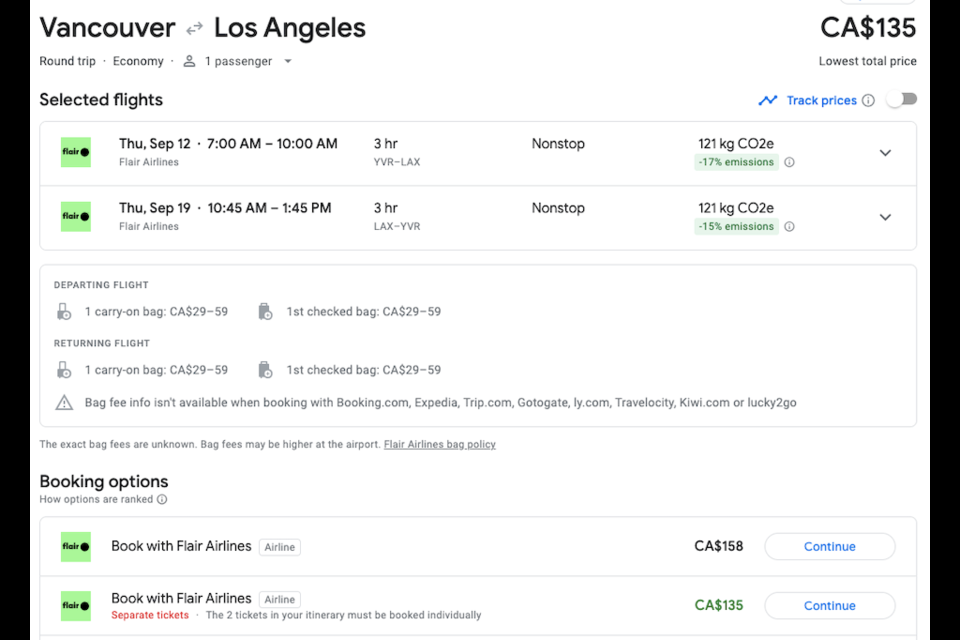This screenshot has width=960, height=640.
Task: Click the Airline tag on separate tickets option
Action: click(x=280, y=600)
